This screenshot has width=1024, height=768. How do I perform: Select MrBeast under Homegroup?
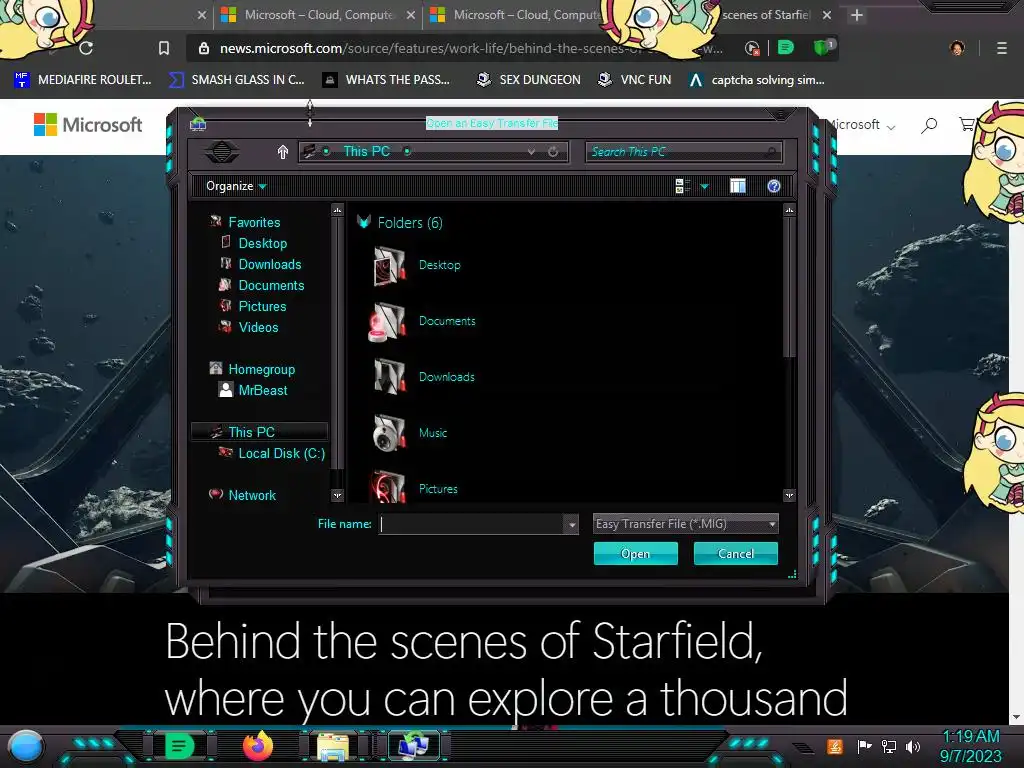click(x=263, y=390)
